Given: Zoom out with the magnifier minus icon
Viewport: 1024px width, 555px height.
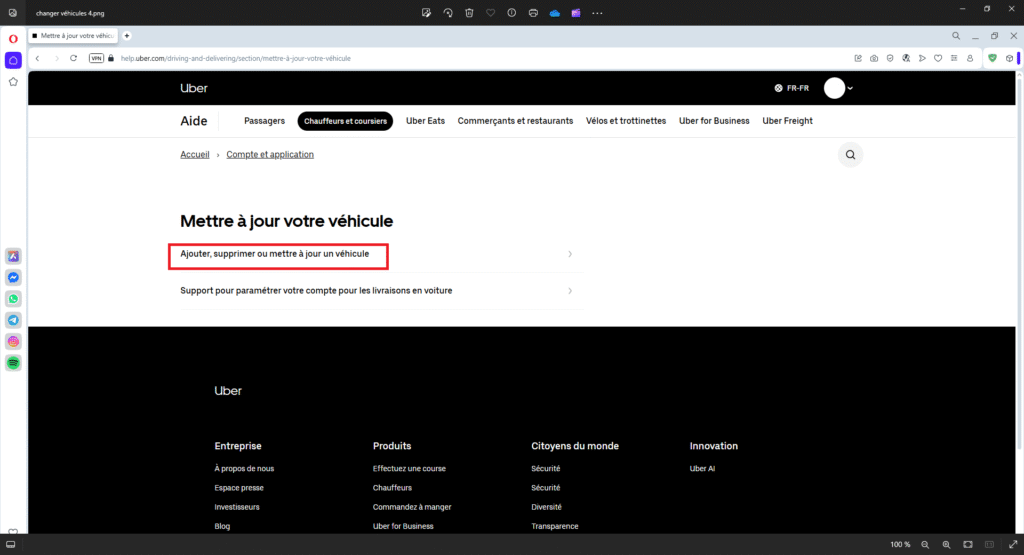Looking at the screenshot, I should 925,545.
